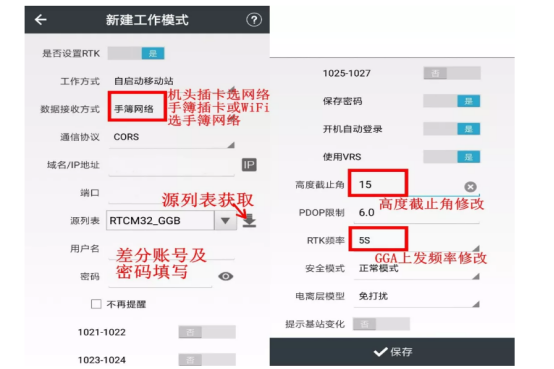The image size is (554, 369).
Task: Click the 使用VRS label
Action: pos(342,157)
